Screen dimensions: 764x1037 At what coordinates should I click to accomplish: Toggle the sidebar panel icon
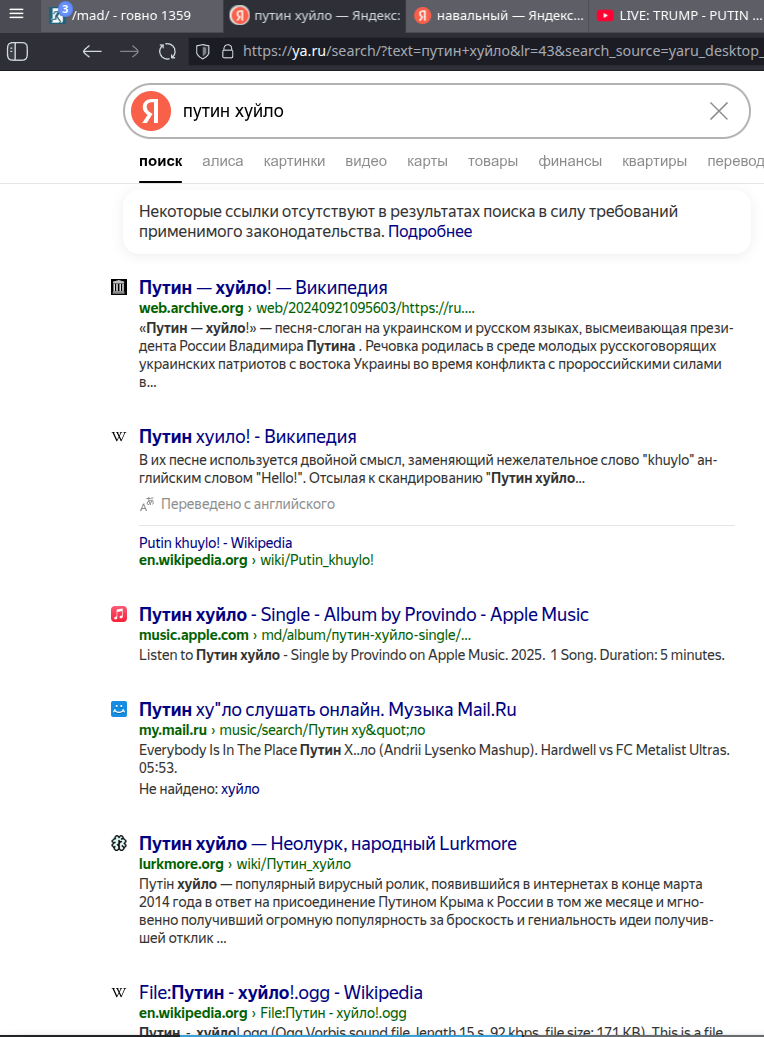coord(17,51)
